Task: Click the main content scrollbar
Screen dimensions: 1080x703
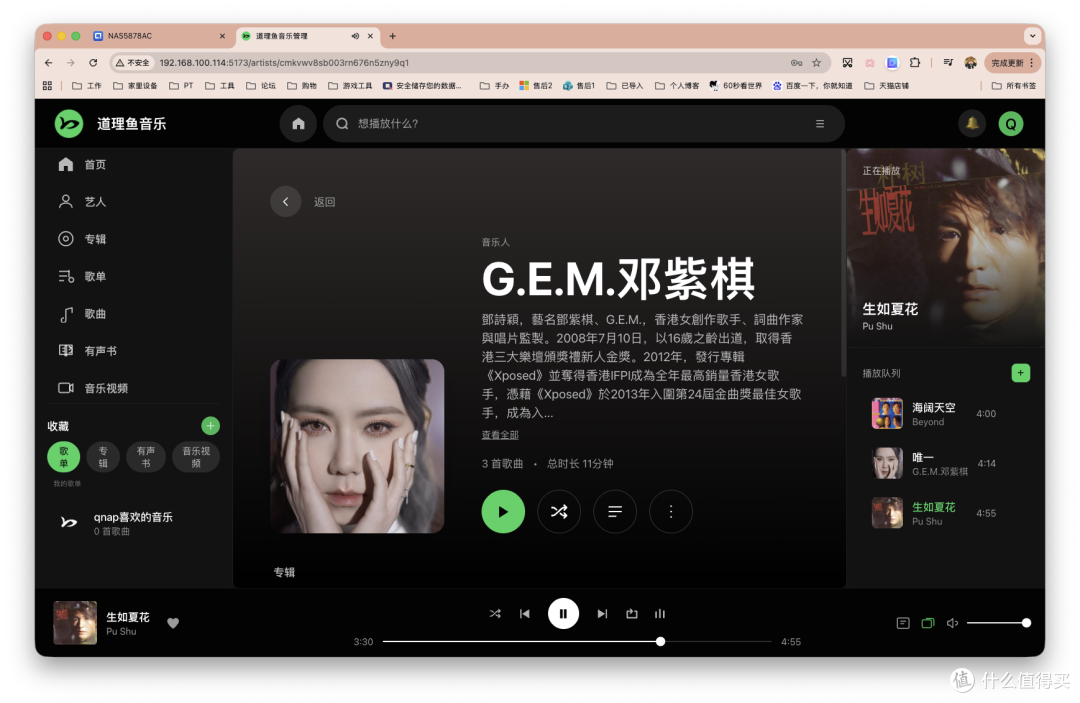Action: coord(843,262)
